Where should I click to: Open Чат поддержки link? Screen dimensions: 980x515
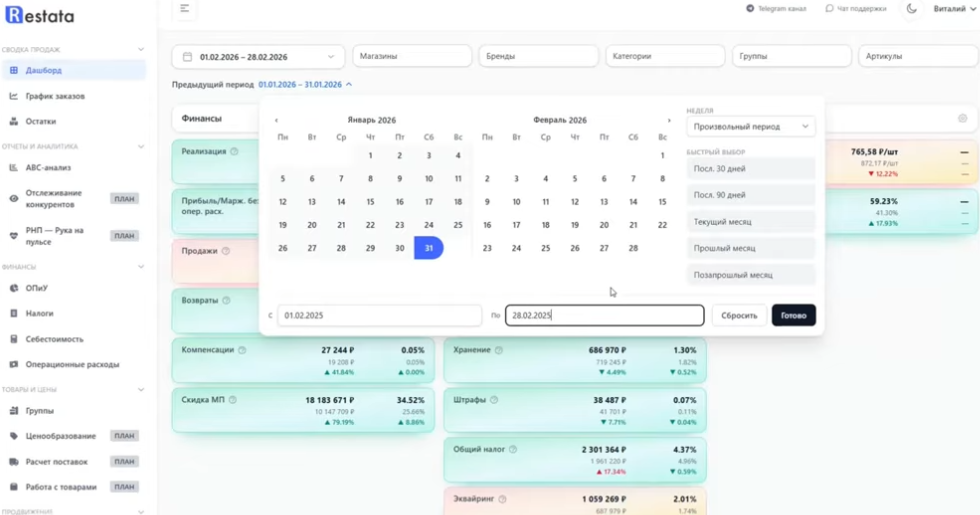[x=856, y=9]
